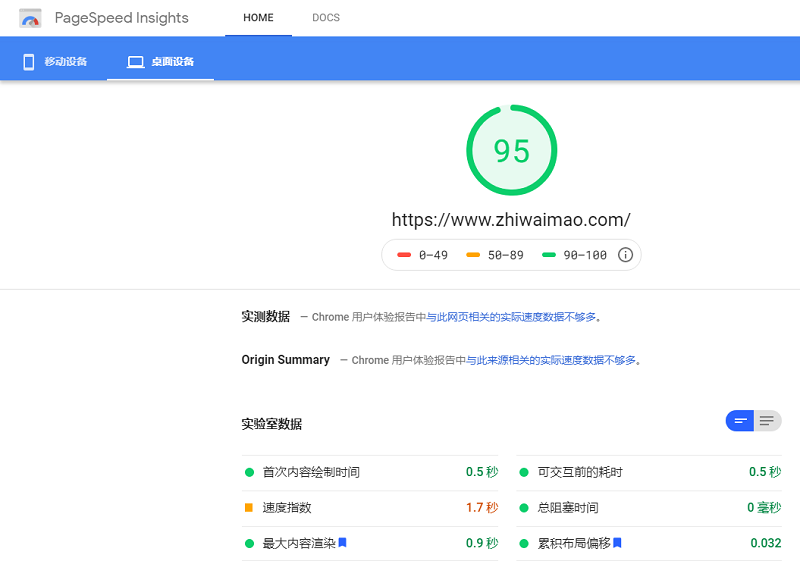The height and width of the screenshot is (561, 800).
Task: Click the 0.032 layout shift value
Action: (x=766, y=543)
